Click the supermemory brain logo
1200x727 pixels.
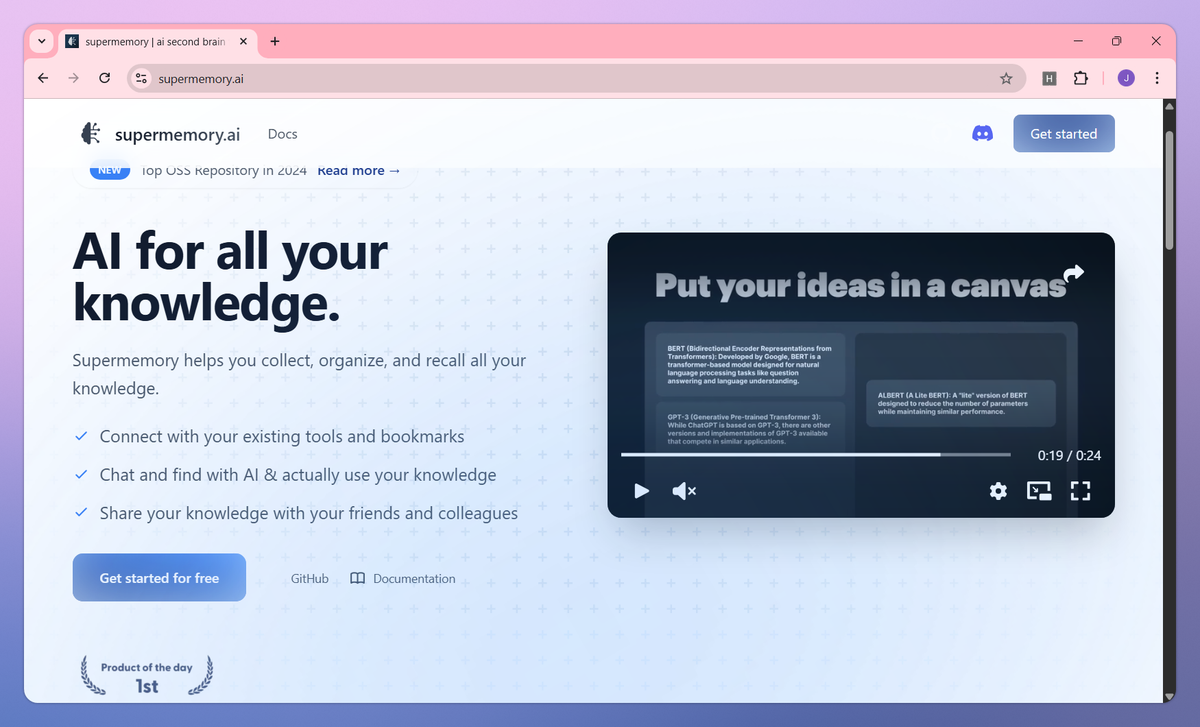(91, 133)
